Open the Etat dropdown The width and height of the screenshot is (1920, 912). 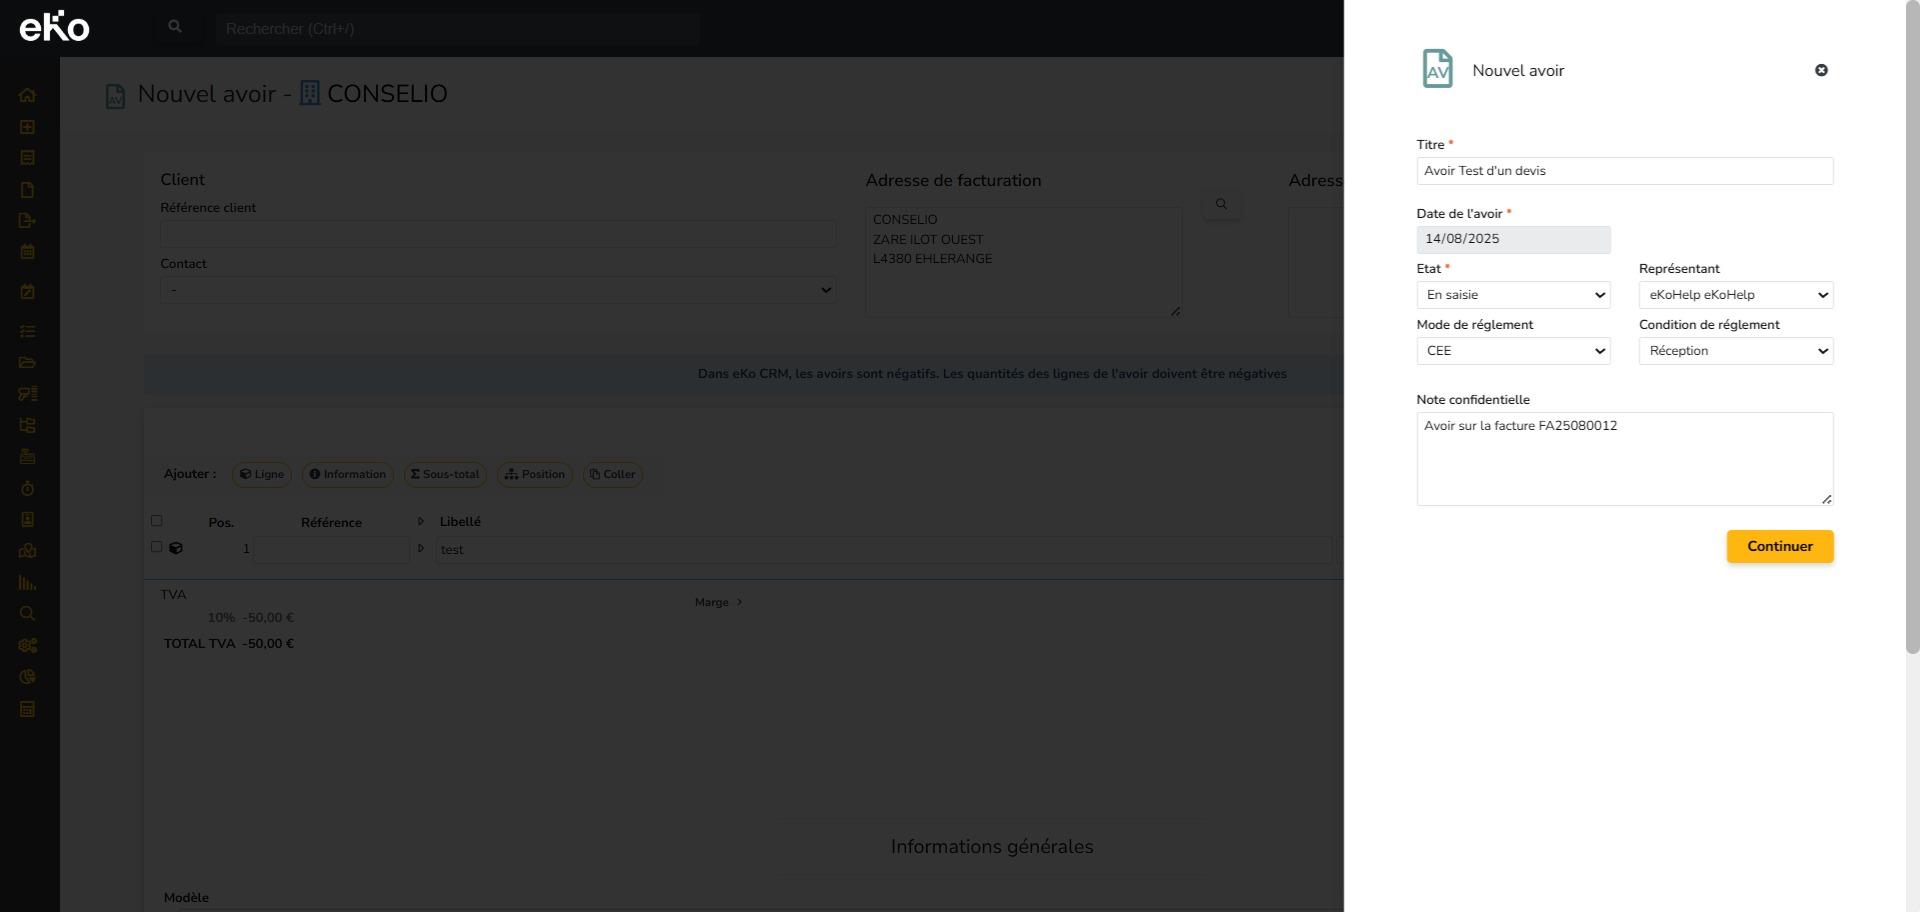(1512, 295)
